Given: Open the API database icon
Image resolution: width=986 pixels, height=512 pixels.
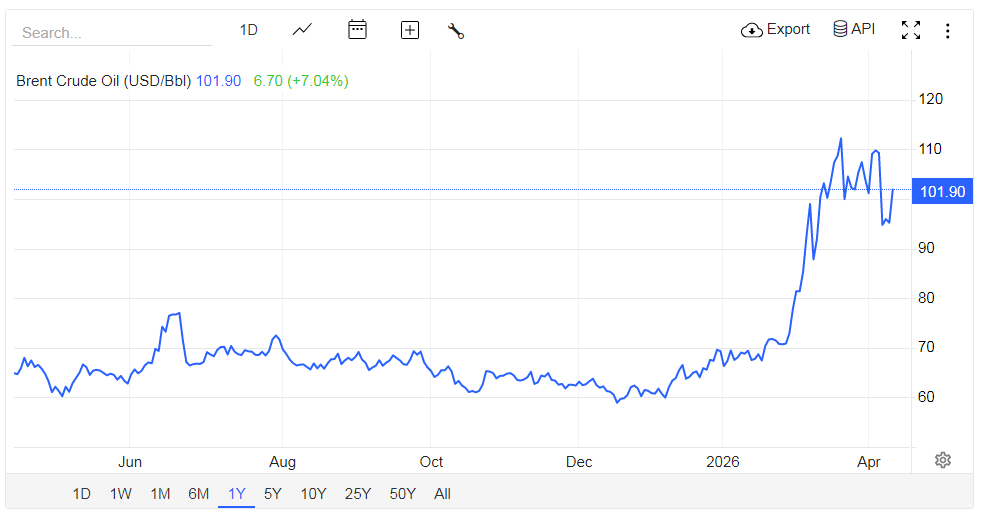Looking at the screenshot, I should pos(841,29).
